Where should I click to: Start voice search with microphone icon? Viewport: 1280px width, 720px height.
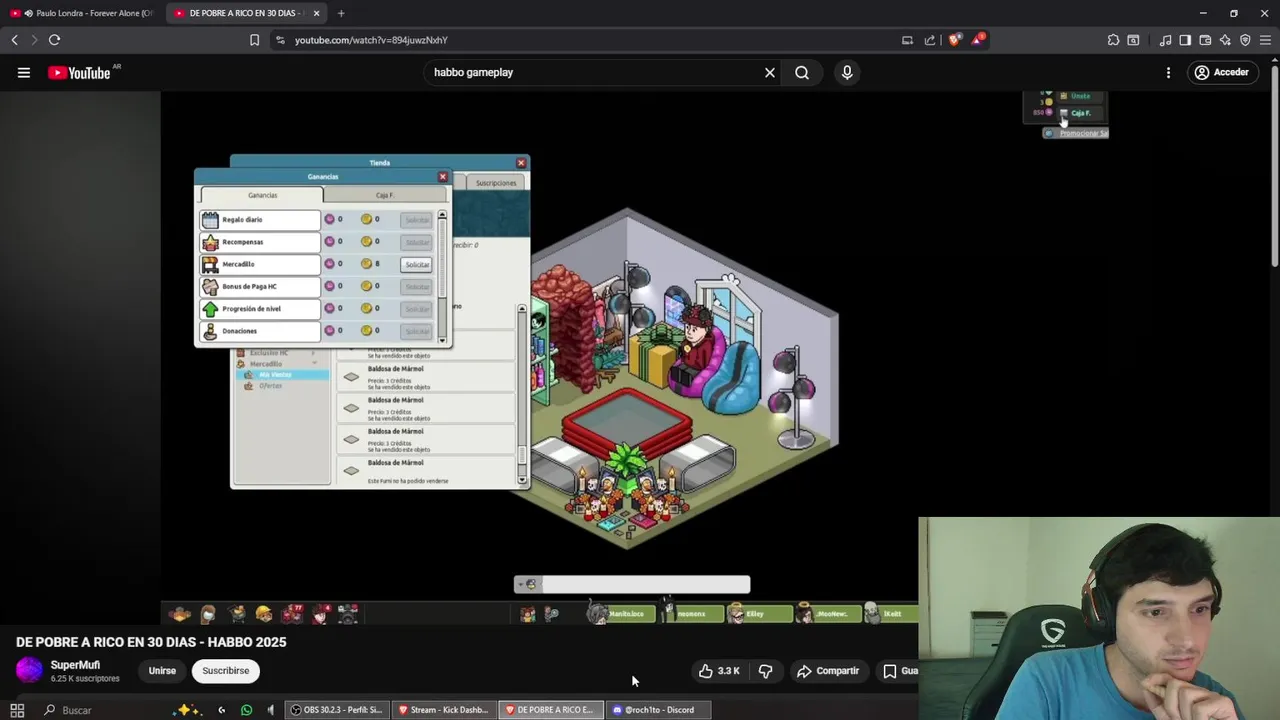click(847, 72)
